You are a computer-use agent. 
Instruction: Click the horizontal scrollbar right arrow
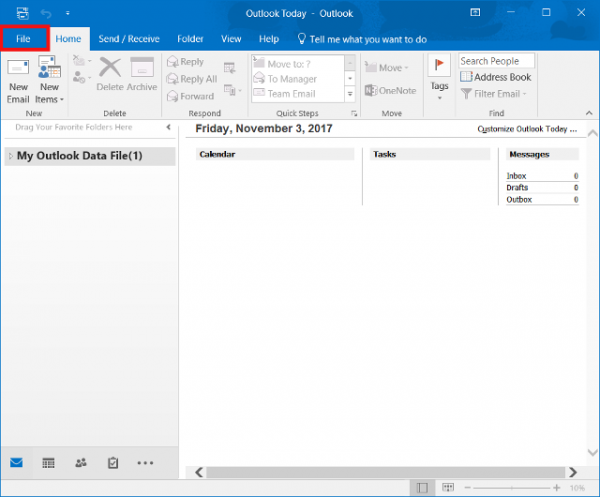click(x=573, y=472)
